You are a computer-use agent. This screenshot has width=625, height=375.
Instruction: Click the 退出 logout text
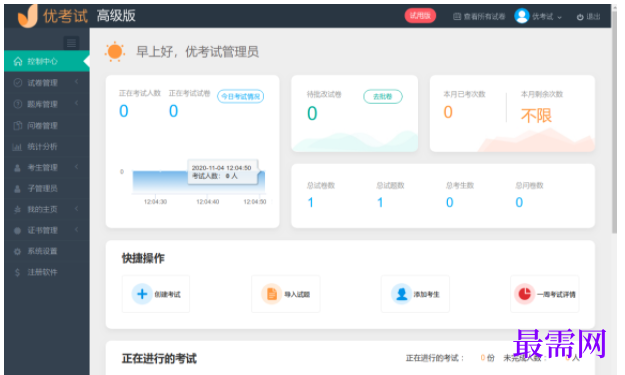[593, 16]
